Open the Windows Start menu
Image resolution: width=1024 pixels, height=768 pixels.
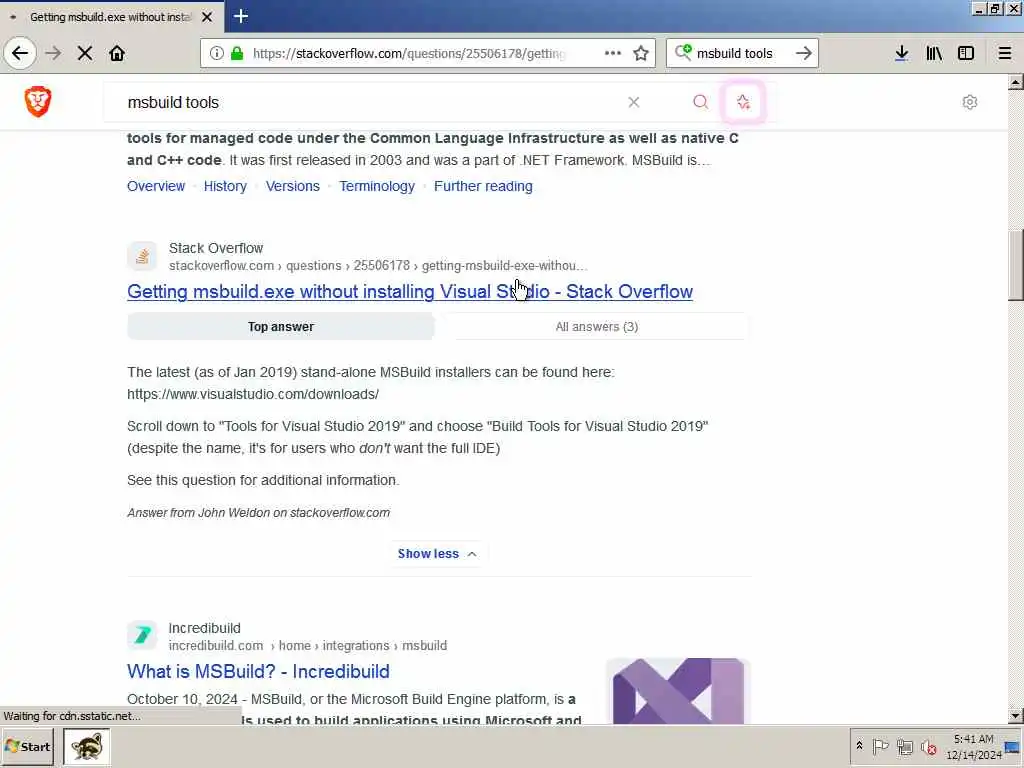pyautogui.click(x=27, y=746)
